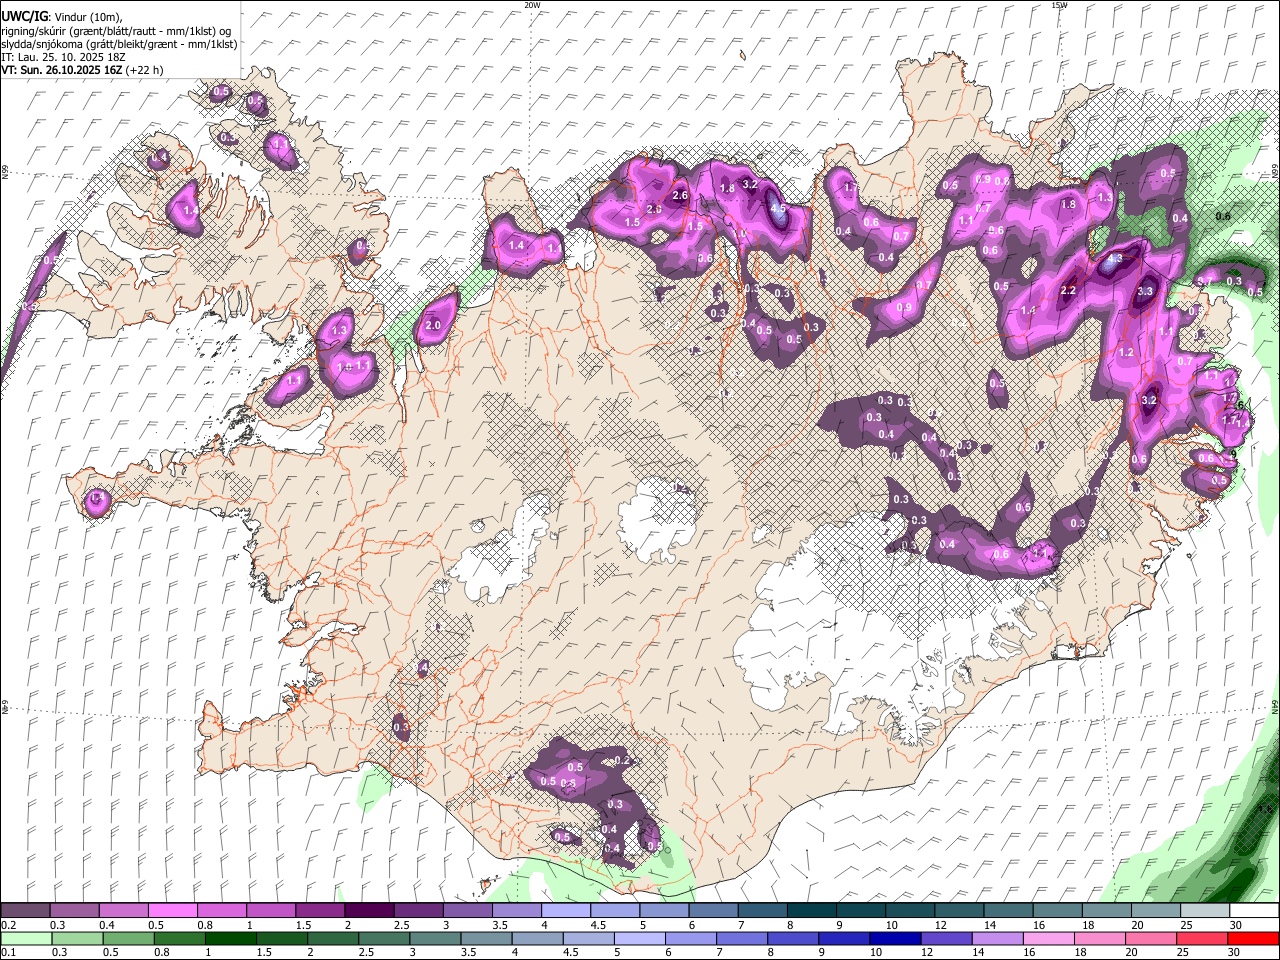
Task: Click the darkest green 1–1.5 swatch, lower legend row
Action: (231, 939)
